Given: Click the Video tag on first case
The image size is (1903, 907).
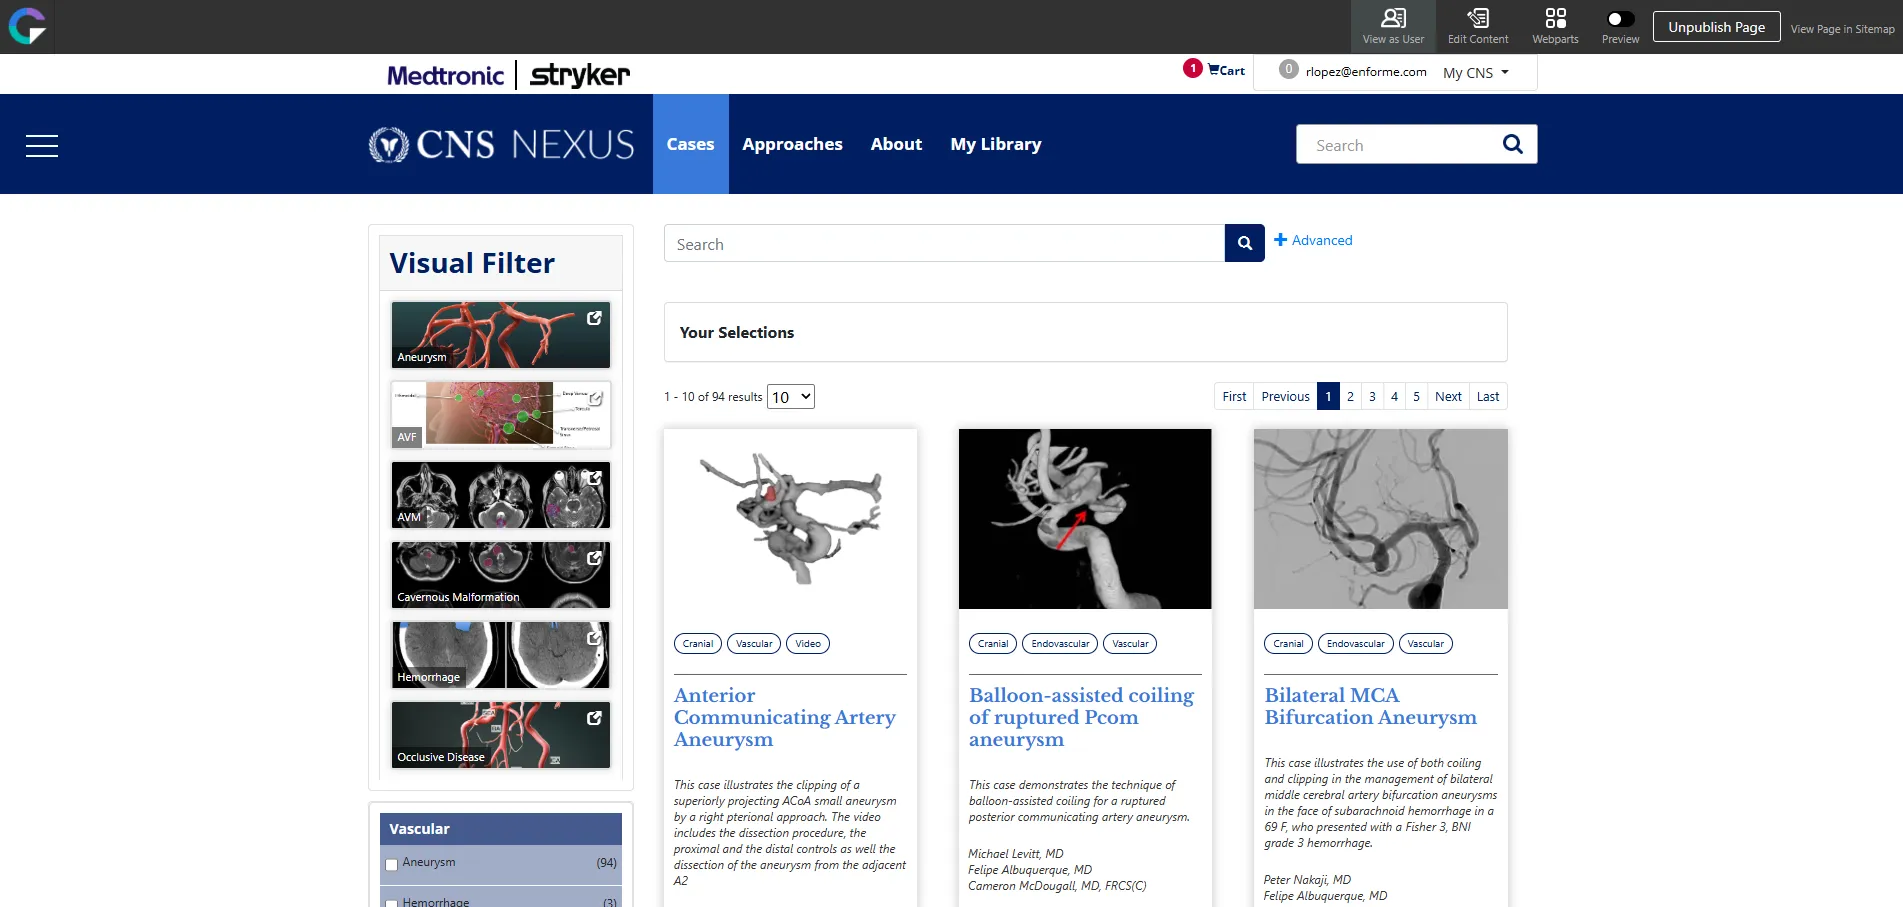Looking at the screenshot, I should (808, 644).
